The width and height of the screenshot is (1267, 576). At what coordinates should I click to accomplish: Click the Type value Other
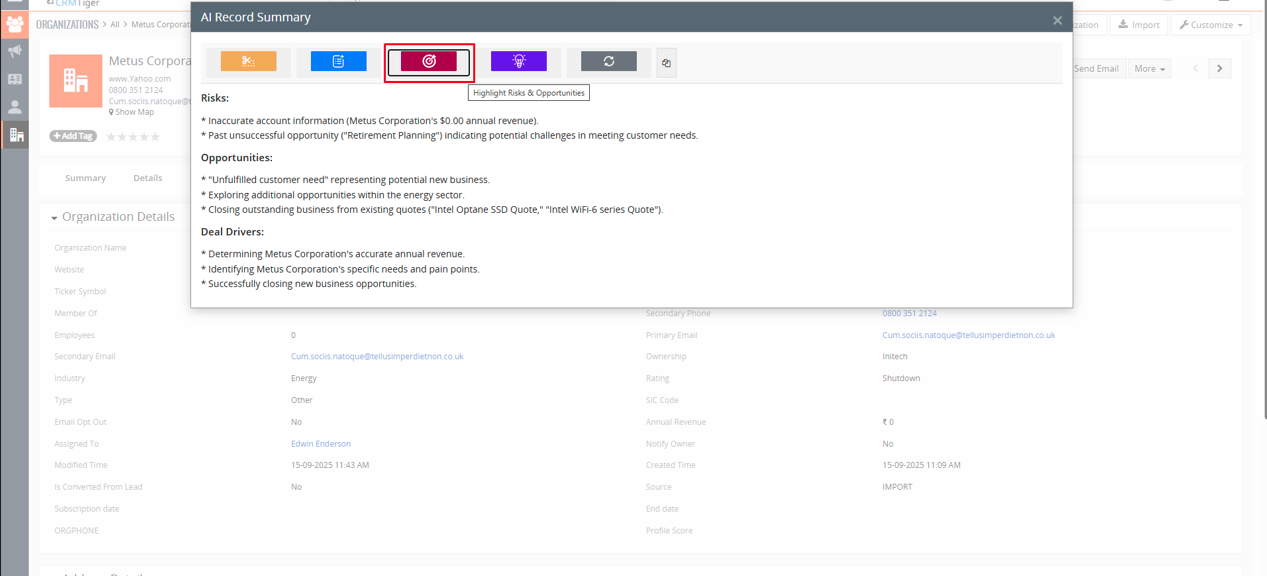[302, 400]
